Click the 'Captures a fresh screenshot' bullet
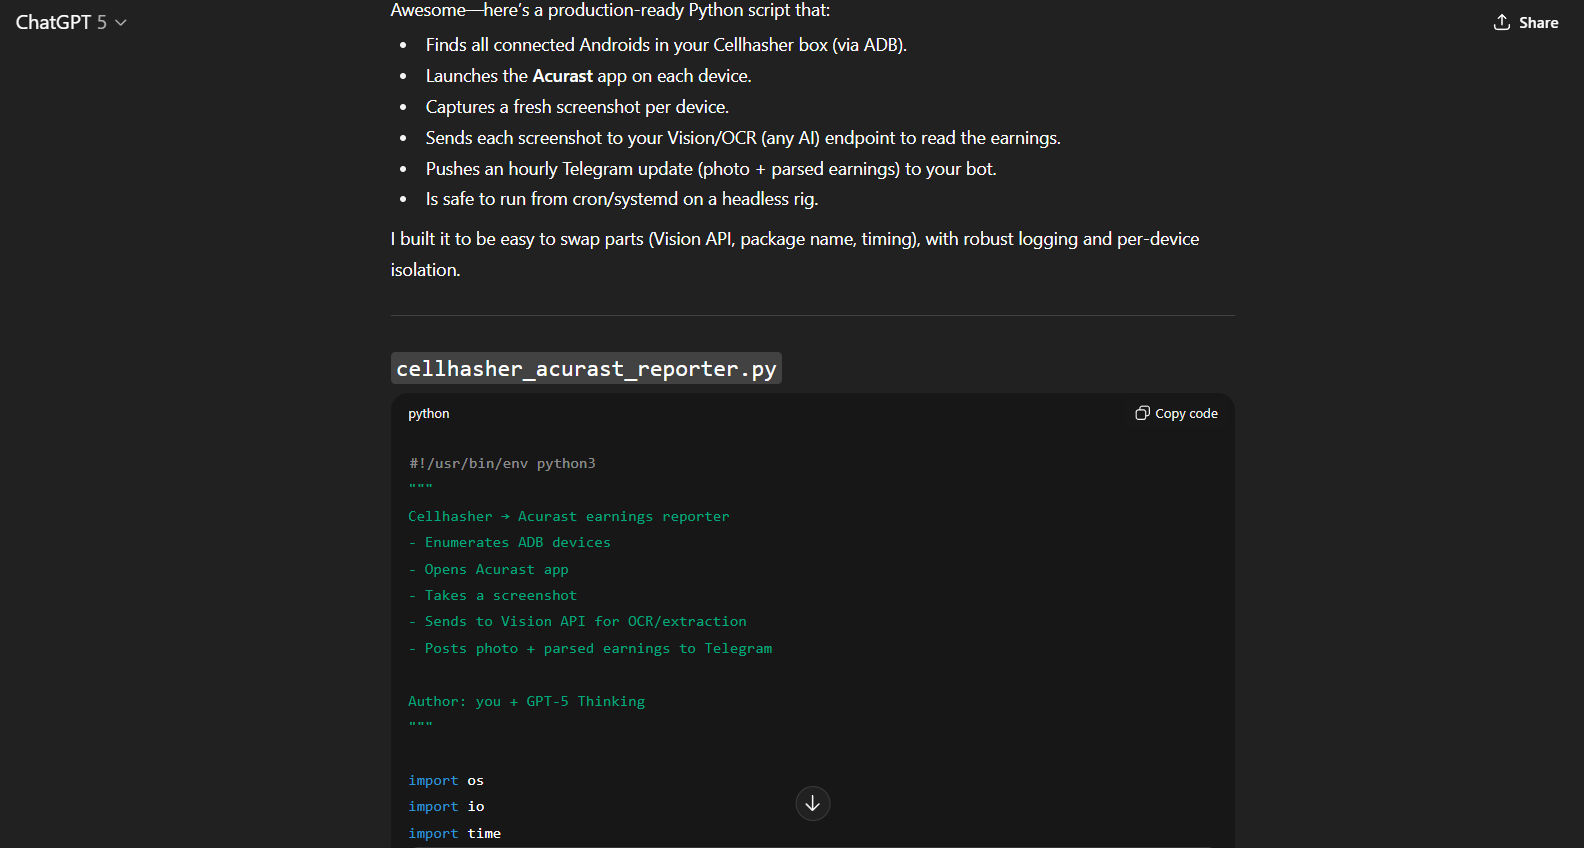Image resolution: width=1584 pixels, height=848 pixels. click(x=577, y=107)
